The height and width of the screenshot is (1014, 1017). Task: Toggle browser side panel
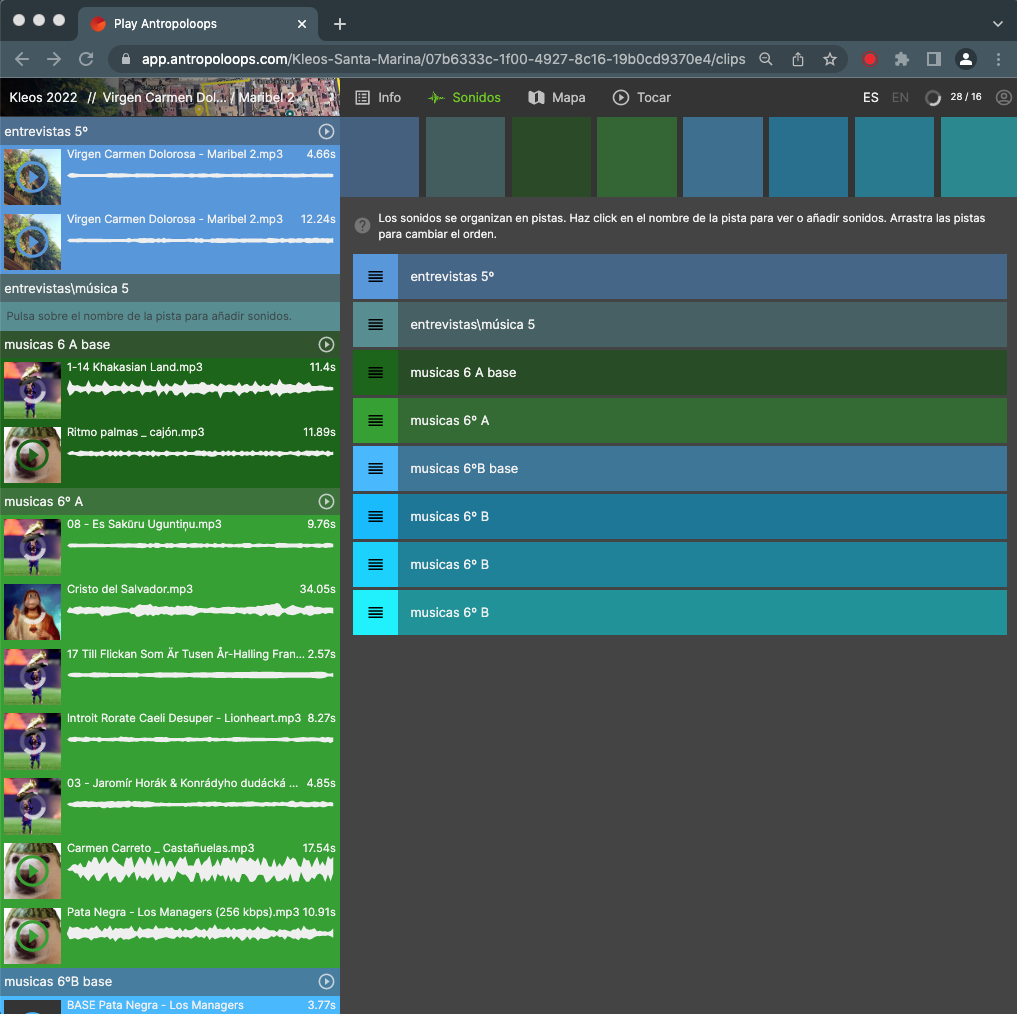(x=933, y=59)
